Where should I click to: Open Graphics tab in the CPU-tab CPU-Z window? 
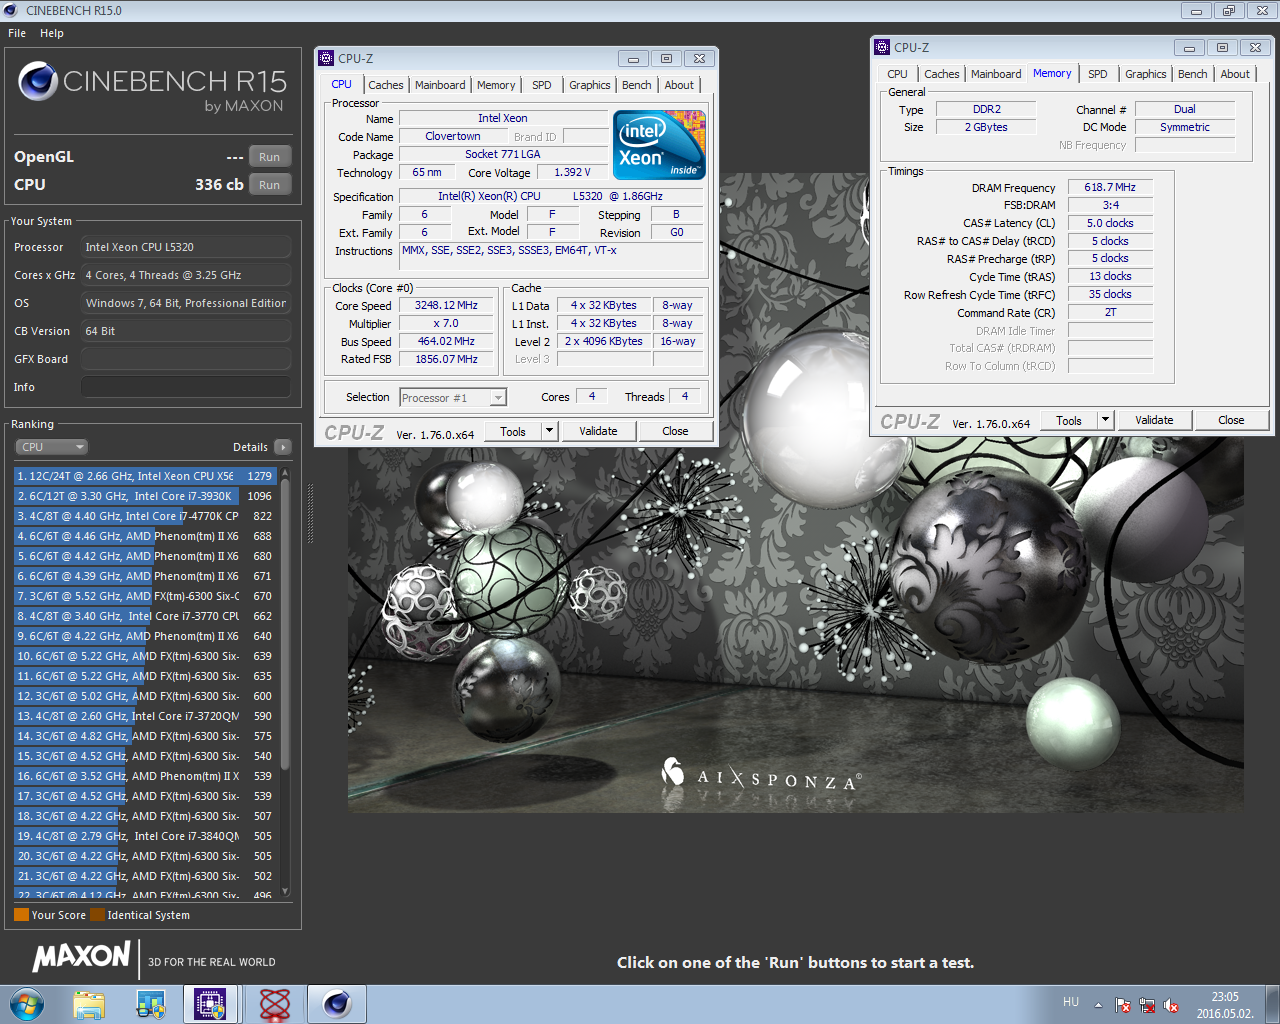click(x=590, y=85)
